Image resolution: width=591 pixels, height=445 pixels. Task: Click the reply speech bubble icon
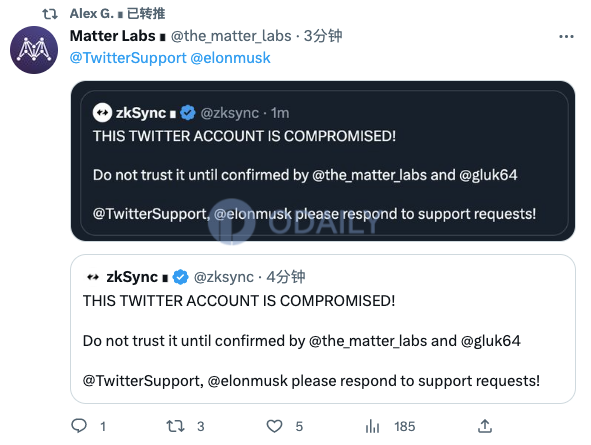[x=79, y=426]
